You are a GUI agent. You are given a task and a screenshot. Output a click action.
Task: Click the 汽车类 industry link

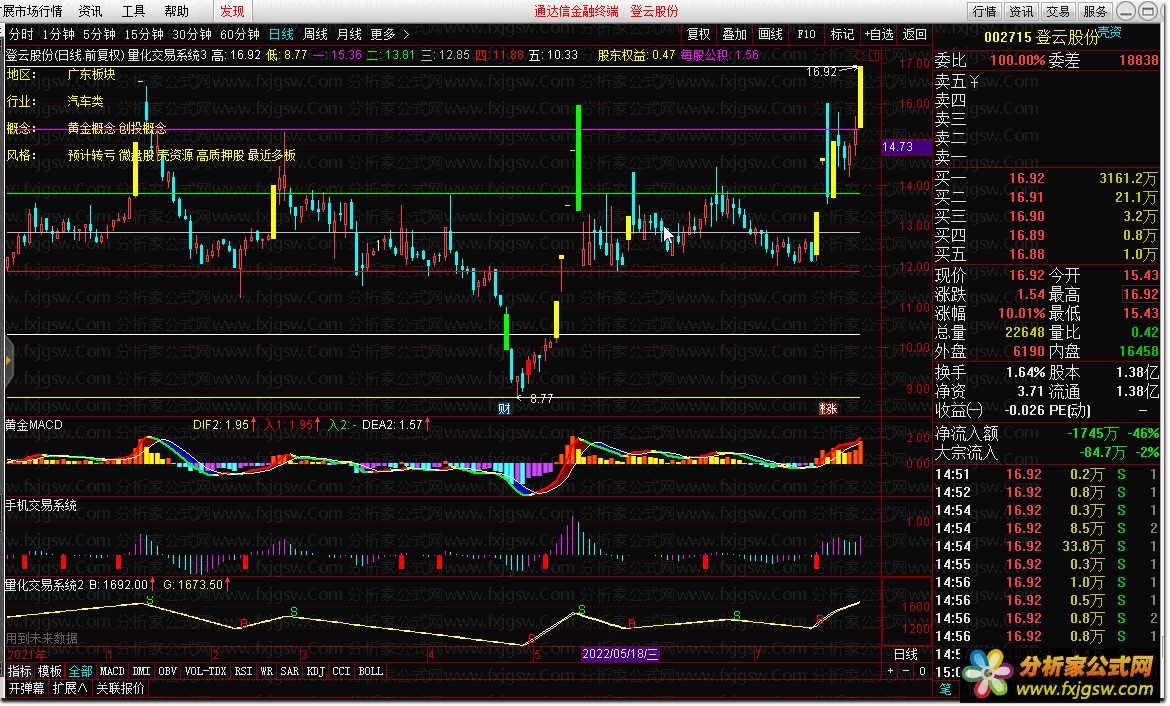point(86,101)
